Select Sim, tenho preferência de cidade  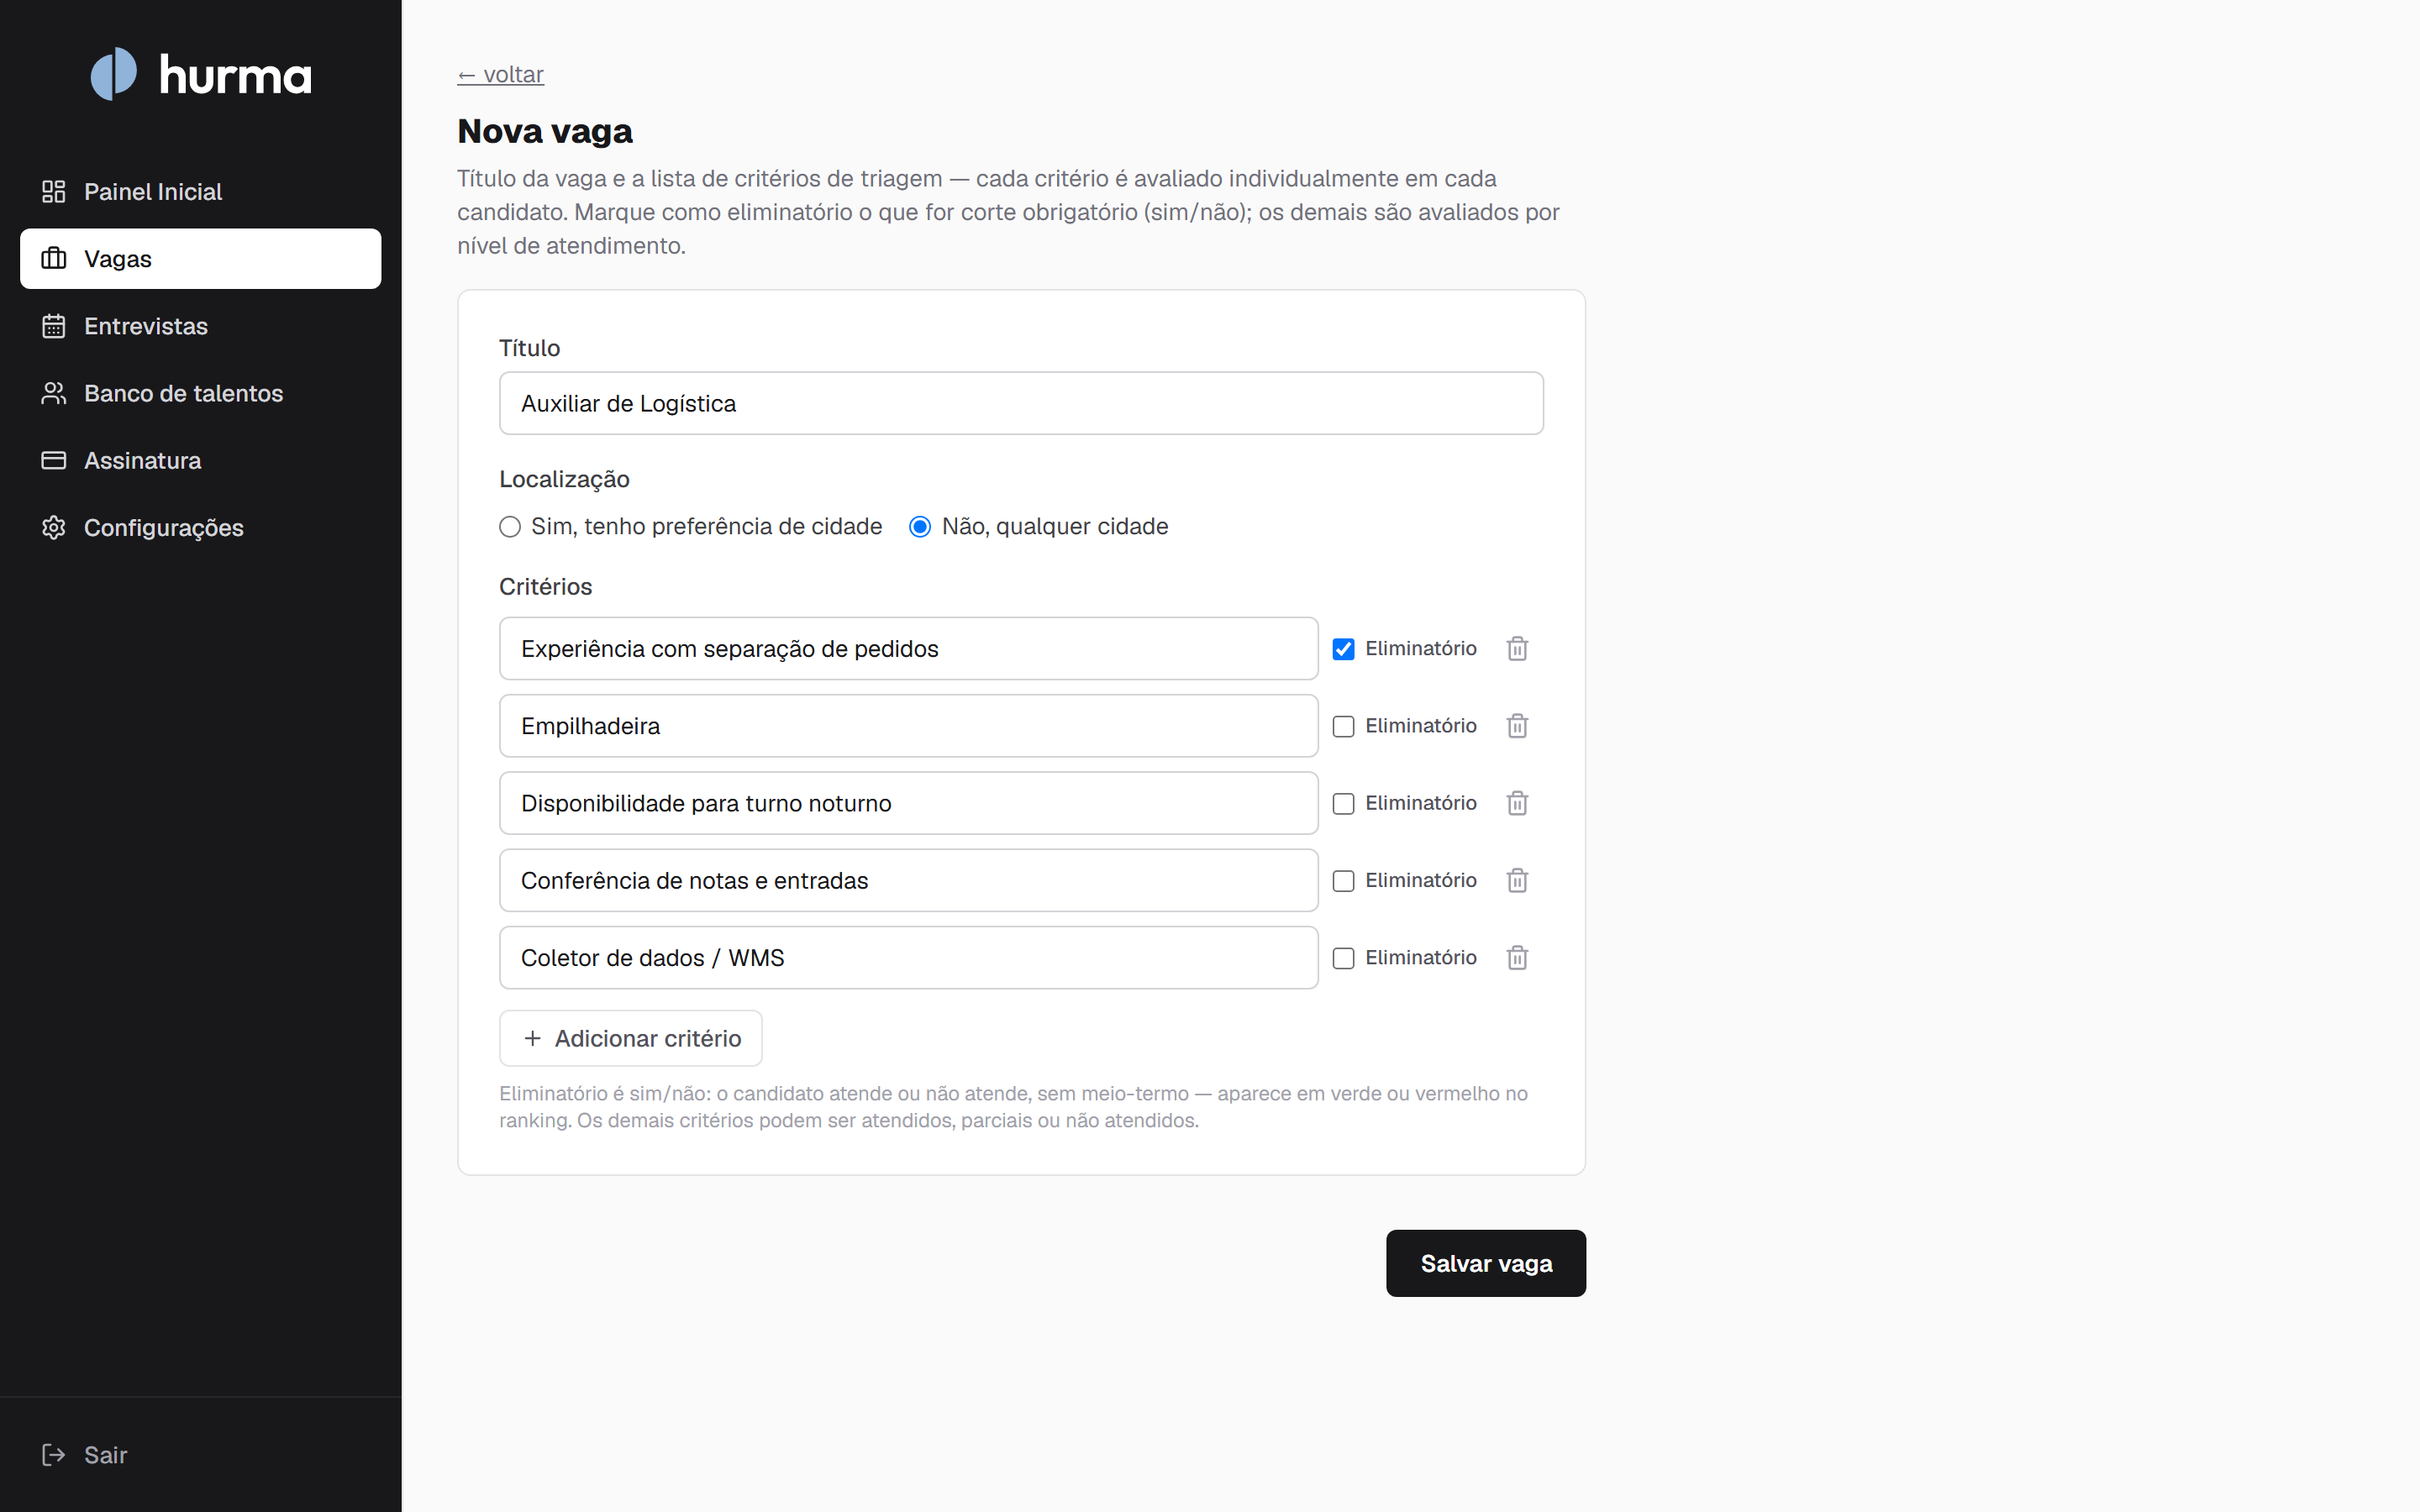[510, 527]
